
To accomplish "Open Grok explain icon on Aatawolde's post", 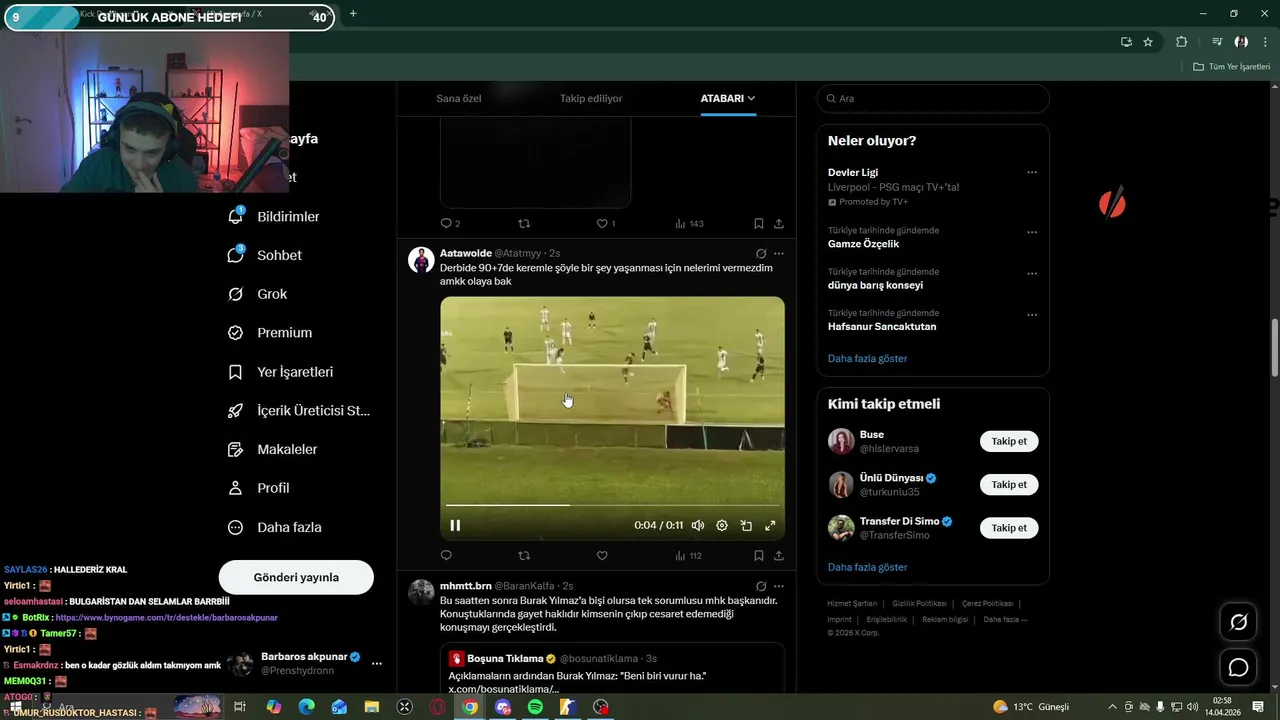I will tap(761, 254).
